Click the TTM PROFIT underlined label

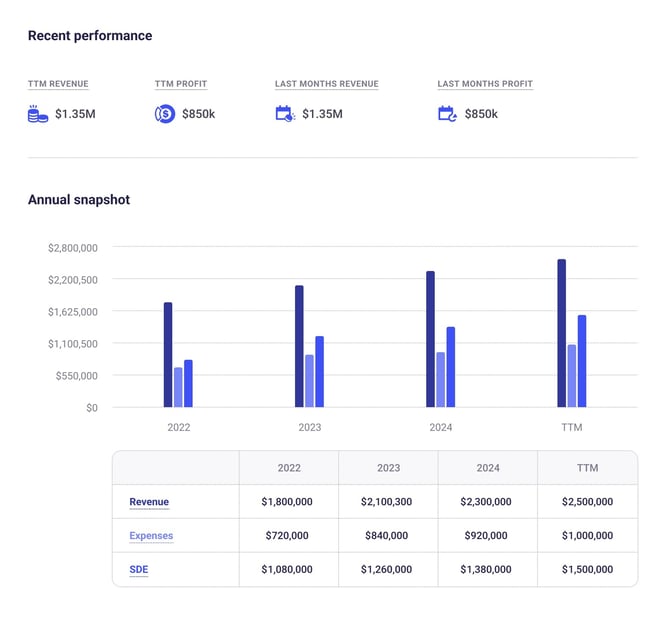(181, 84)
